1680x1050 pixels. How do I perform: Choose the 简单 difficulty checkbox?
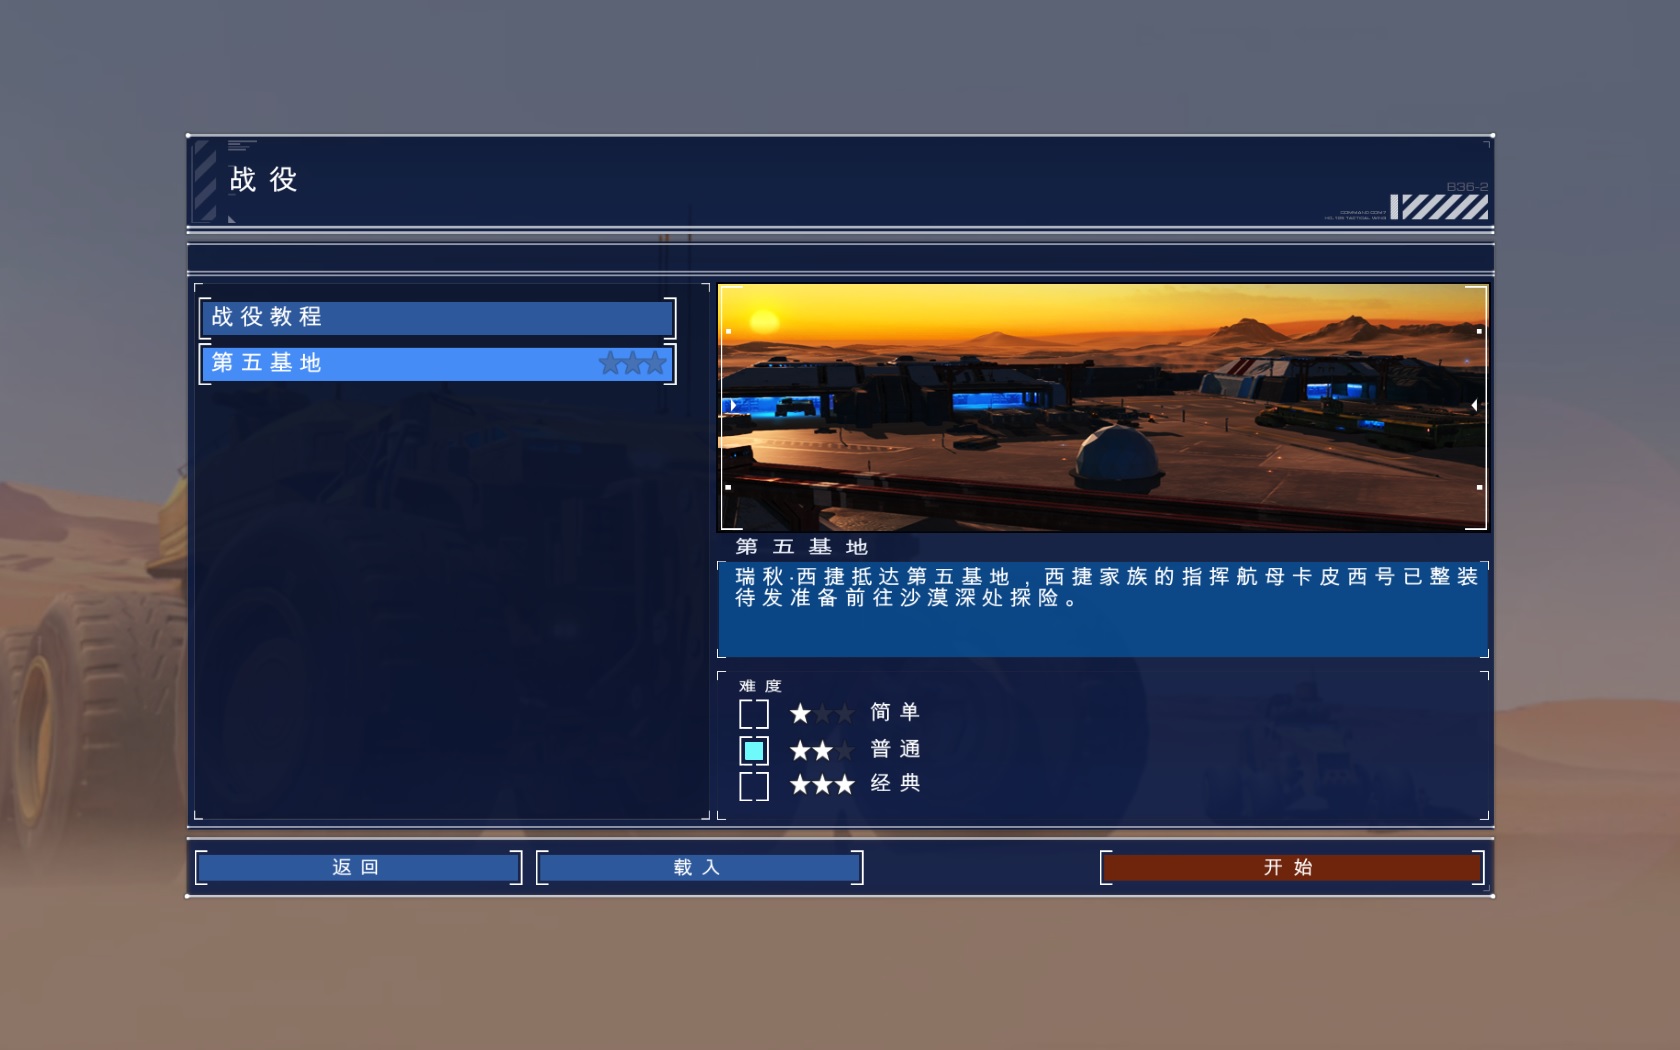(754, 714)
